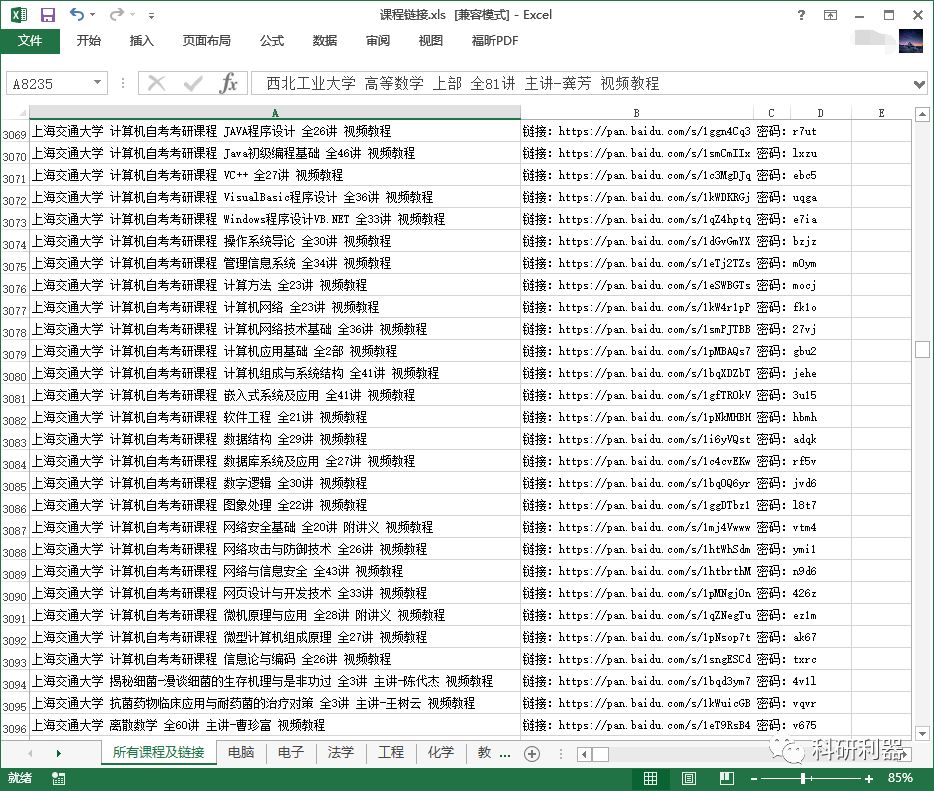Open the Help question mark icon
934x791 pixels.
coord(801,15)
